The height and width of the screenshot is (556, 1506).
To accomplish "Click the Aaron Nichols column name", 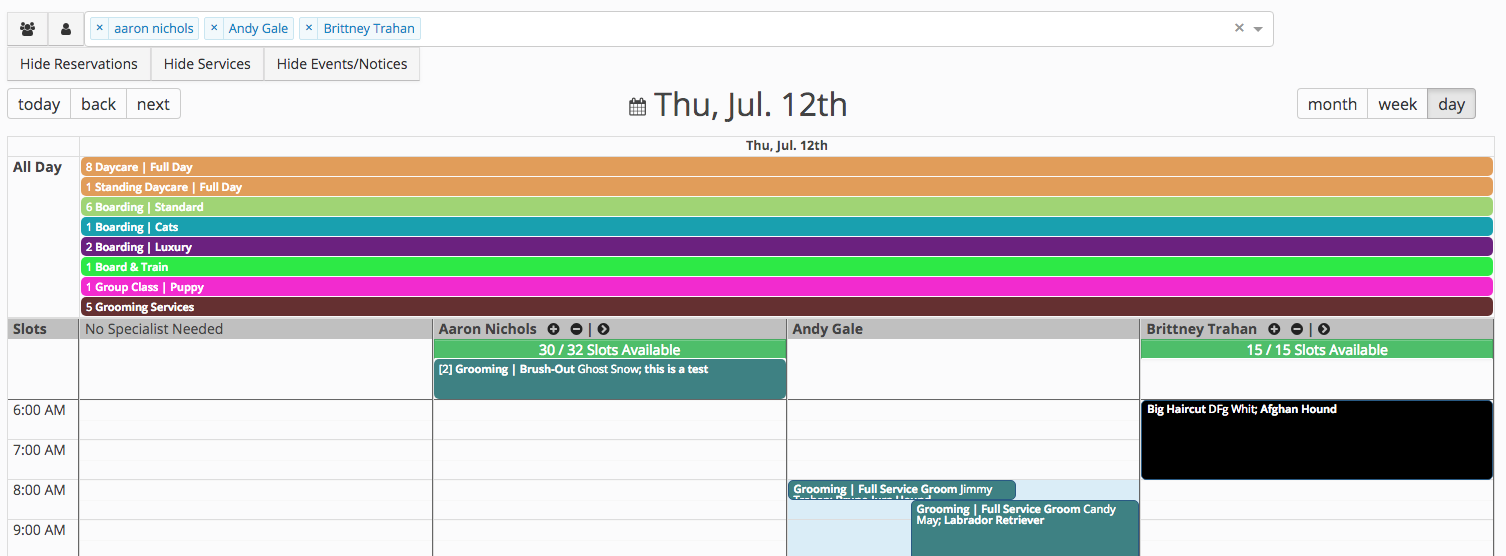I will pos(488,329).
